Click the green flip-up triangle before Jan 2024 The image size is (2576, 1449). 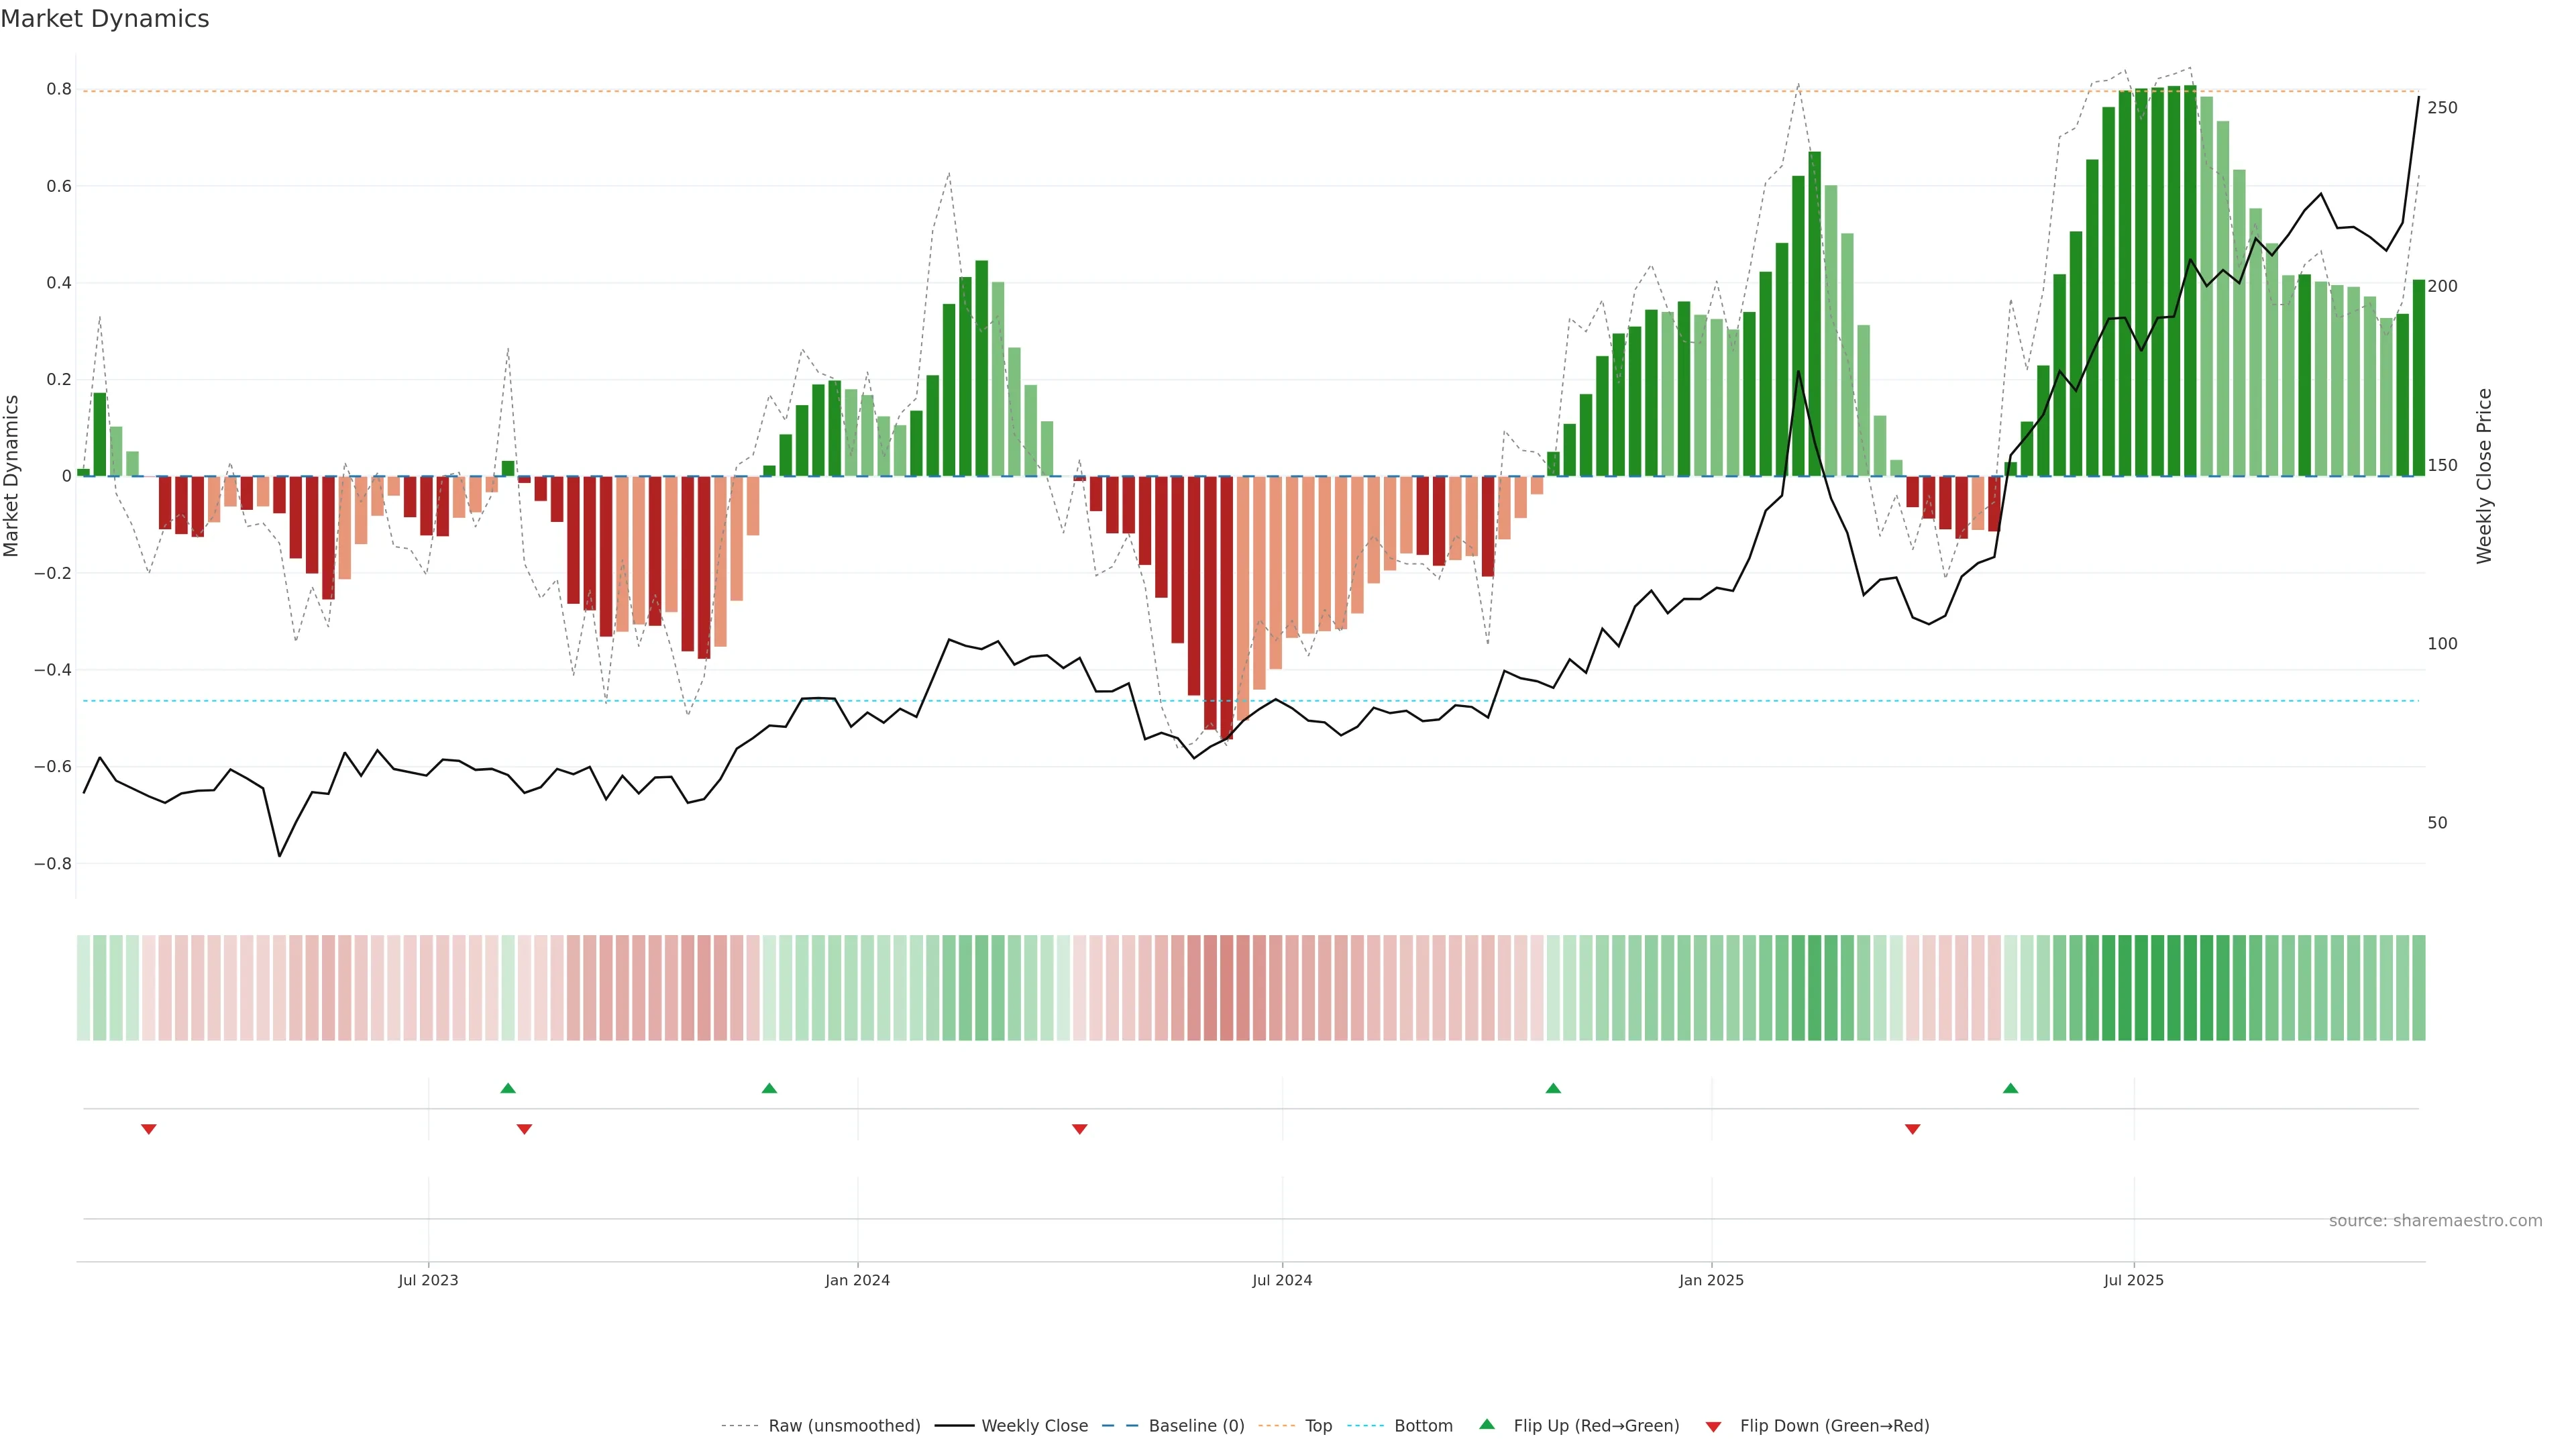(769, 1088)
